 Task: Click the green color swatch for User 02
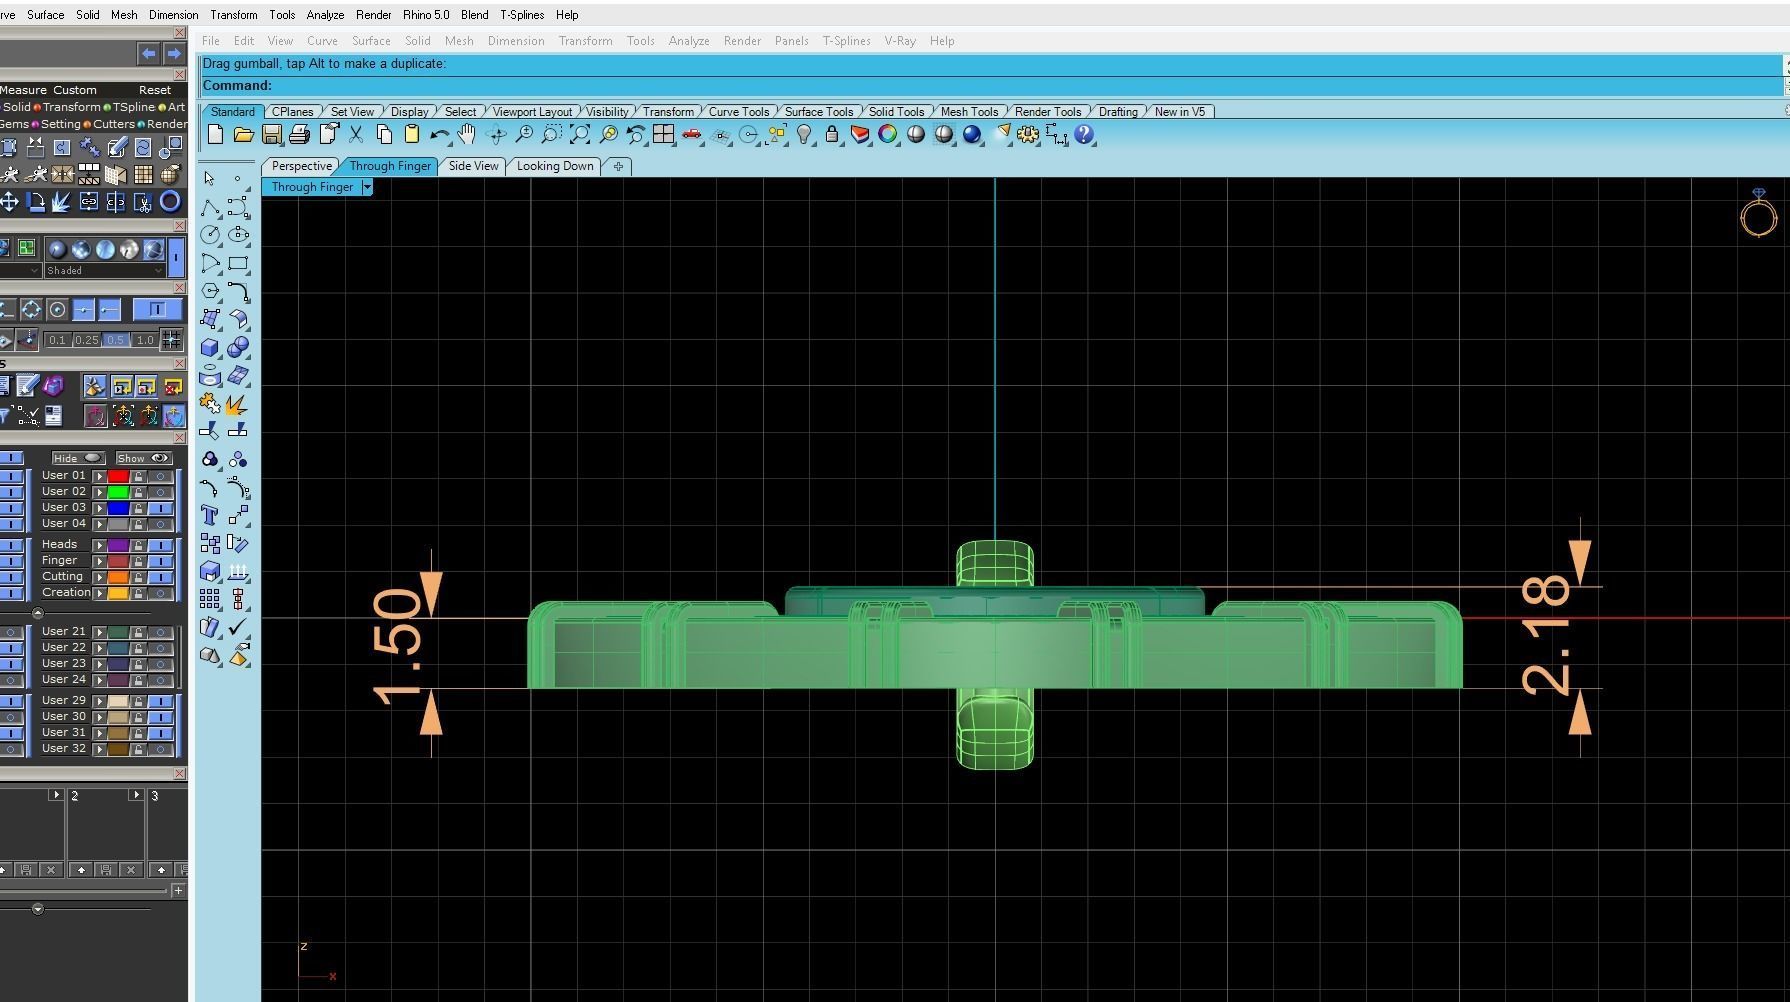click(118, 492)
